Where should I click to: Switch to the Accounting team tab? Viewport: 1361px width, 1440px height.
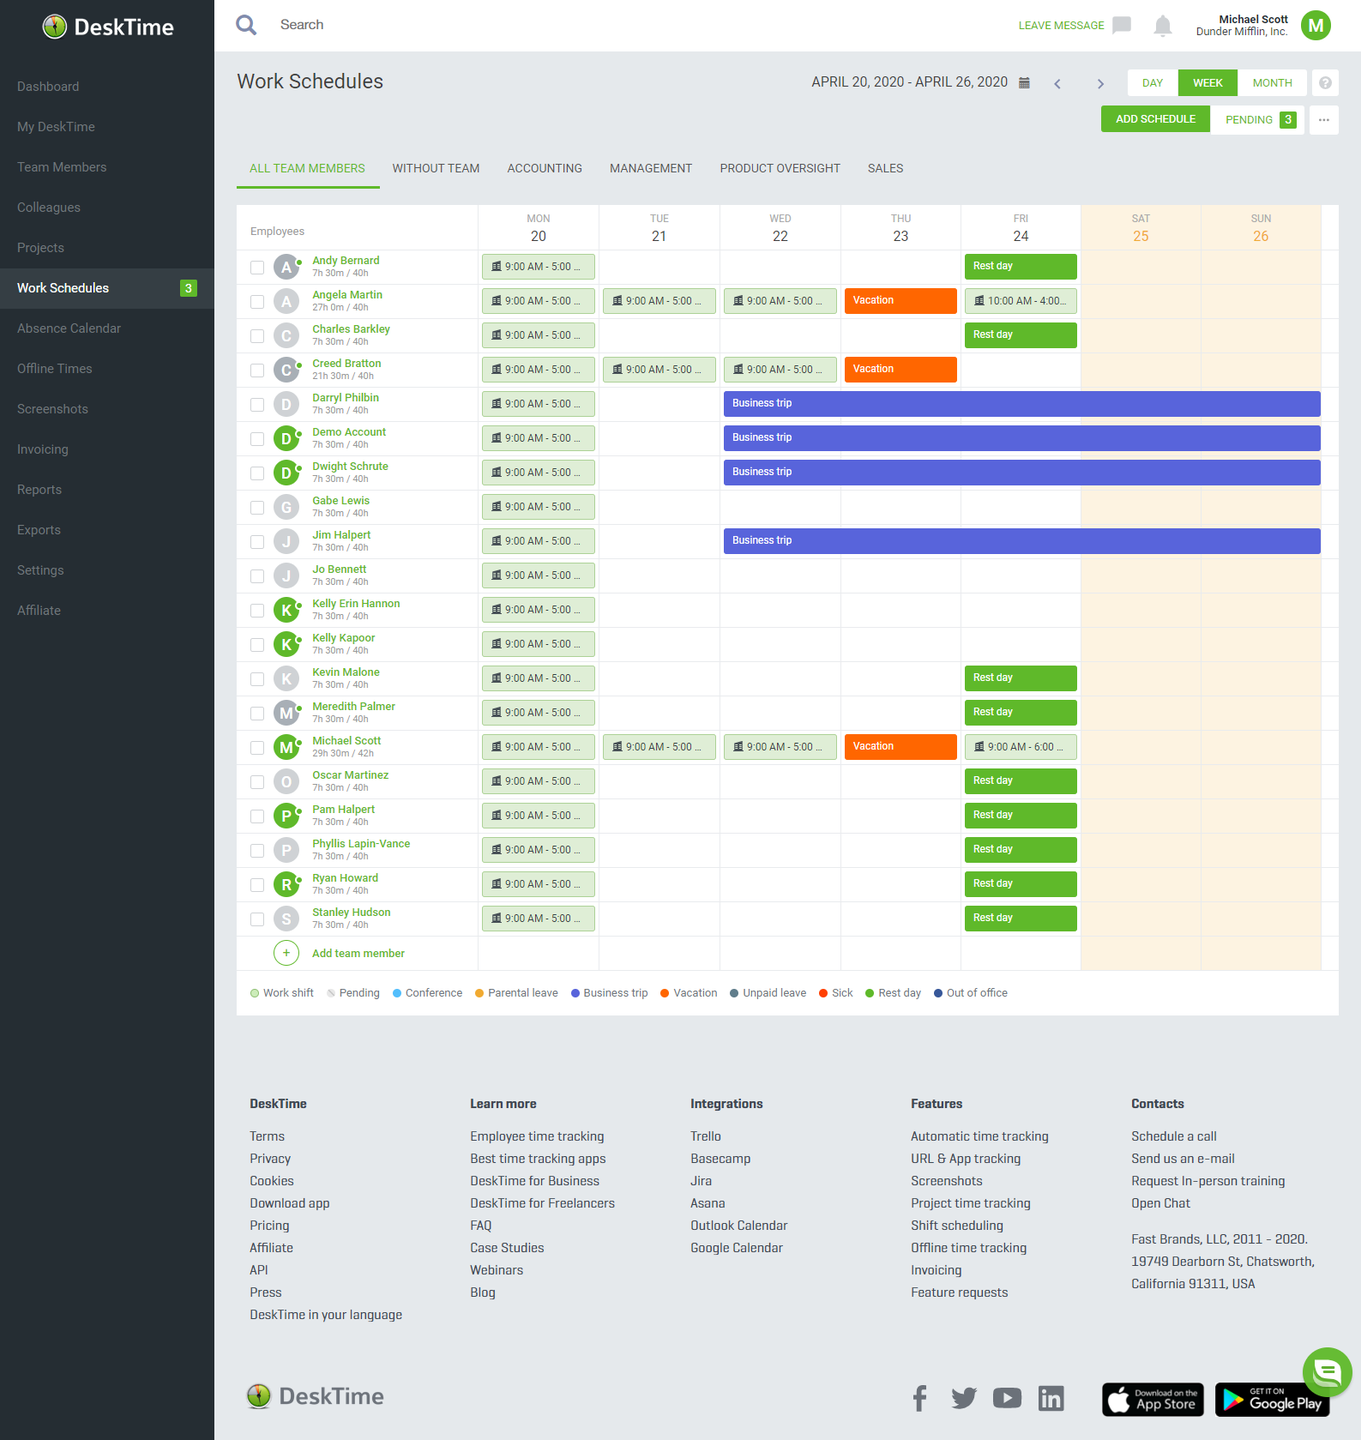tap(544, 168)
